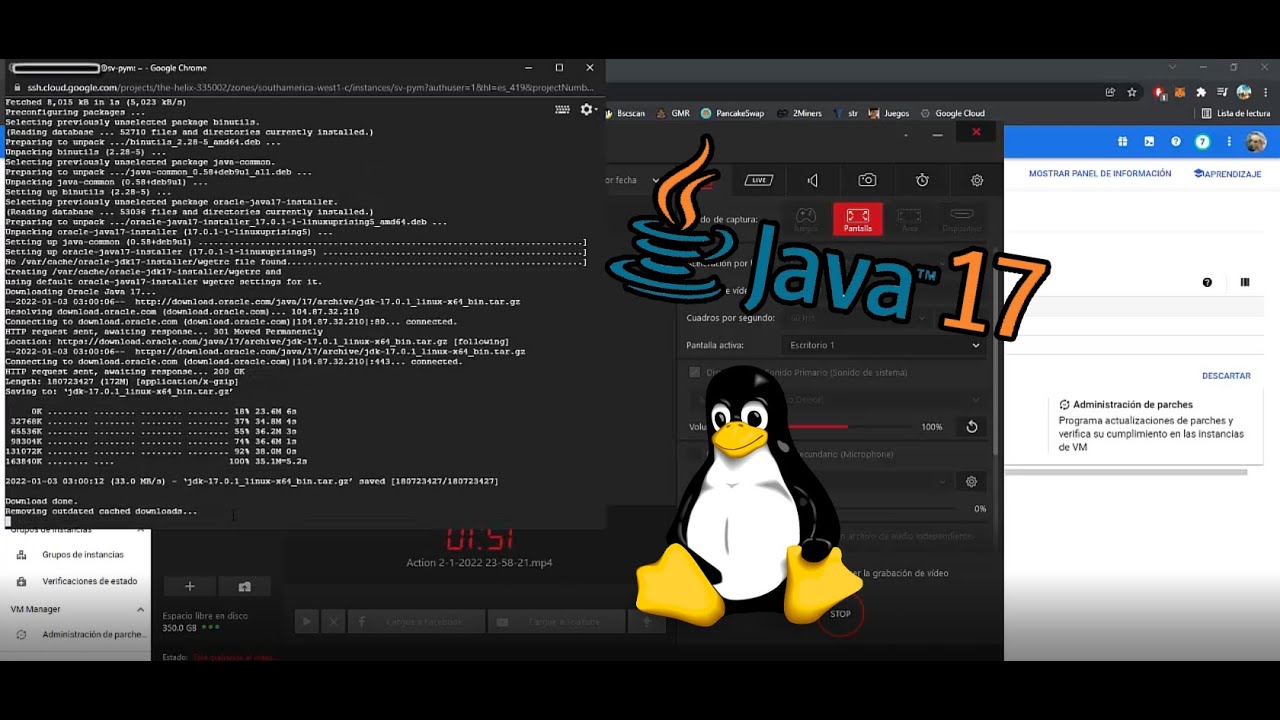
Task: Open Chrome three-dot menu
Action: point(1265,92)
